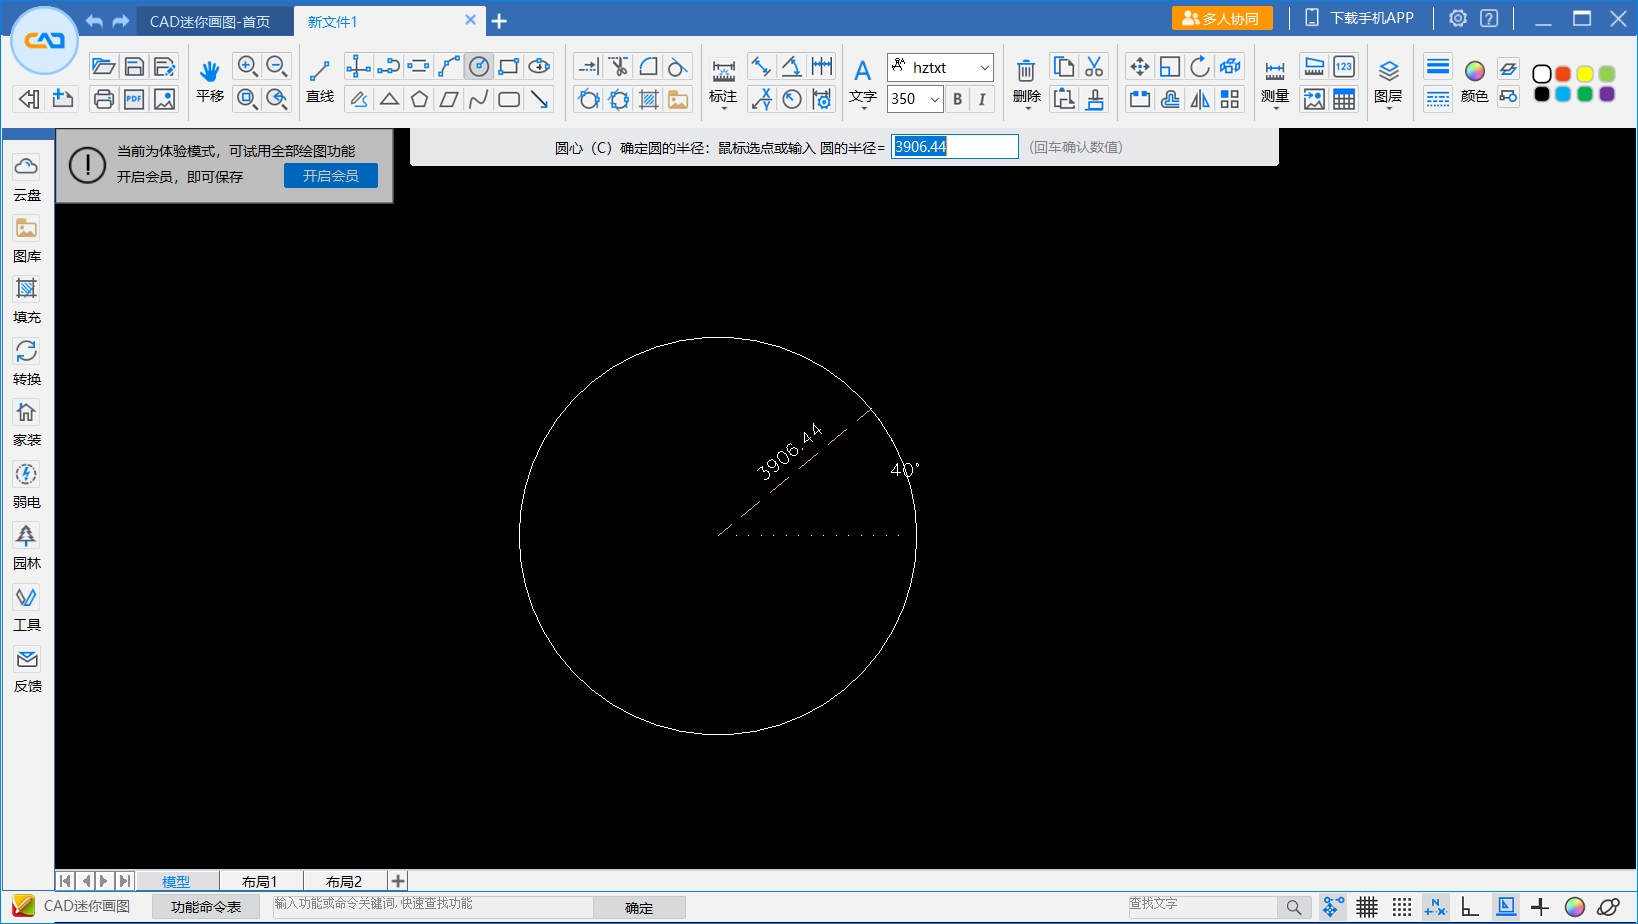Select the 直线 line tool

320,80
